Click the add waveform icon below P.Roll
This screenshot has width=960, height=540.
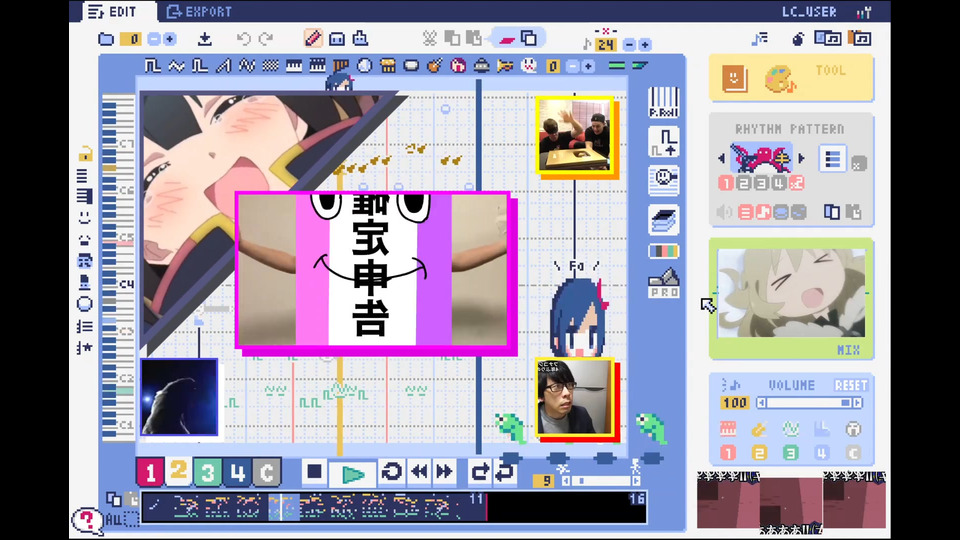[x=664, y=142]
